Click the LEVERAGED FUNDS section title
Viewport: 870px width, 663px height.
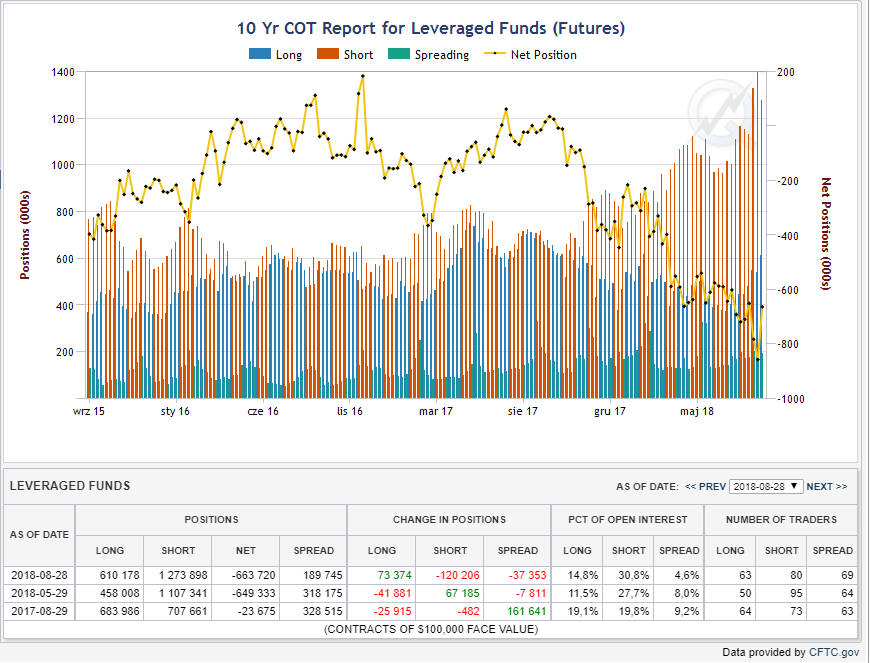point(70,486)
